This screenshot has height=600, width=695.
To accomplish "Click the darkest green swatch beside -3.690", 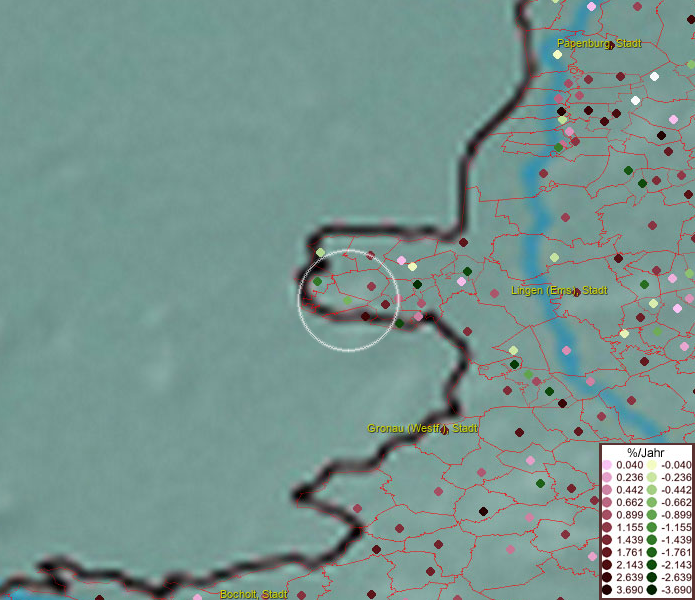I will 652,590.
